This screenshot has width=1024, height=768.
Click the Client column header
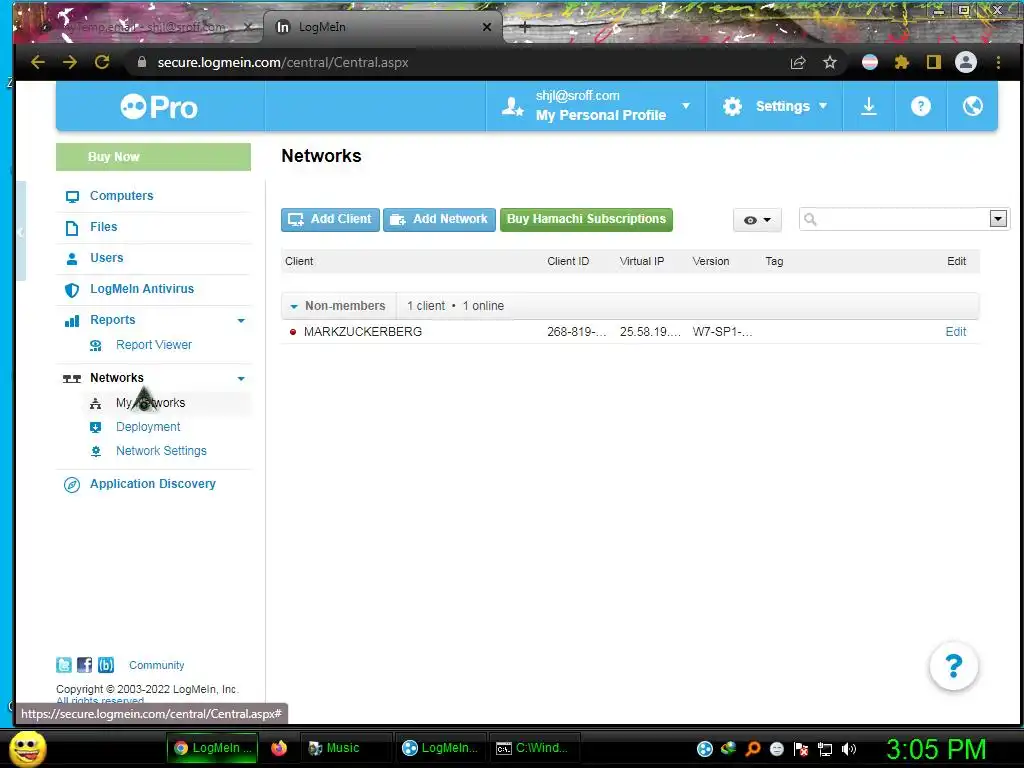pos(299,261)
